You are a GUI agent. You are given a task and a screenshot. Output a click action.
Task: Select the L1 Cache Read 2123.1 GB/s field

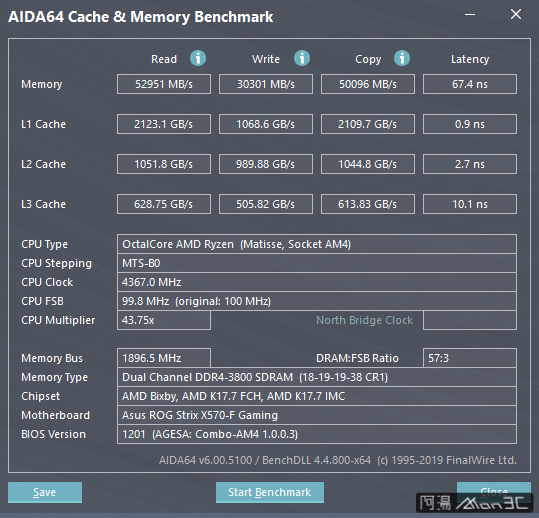tap(164, 124)
